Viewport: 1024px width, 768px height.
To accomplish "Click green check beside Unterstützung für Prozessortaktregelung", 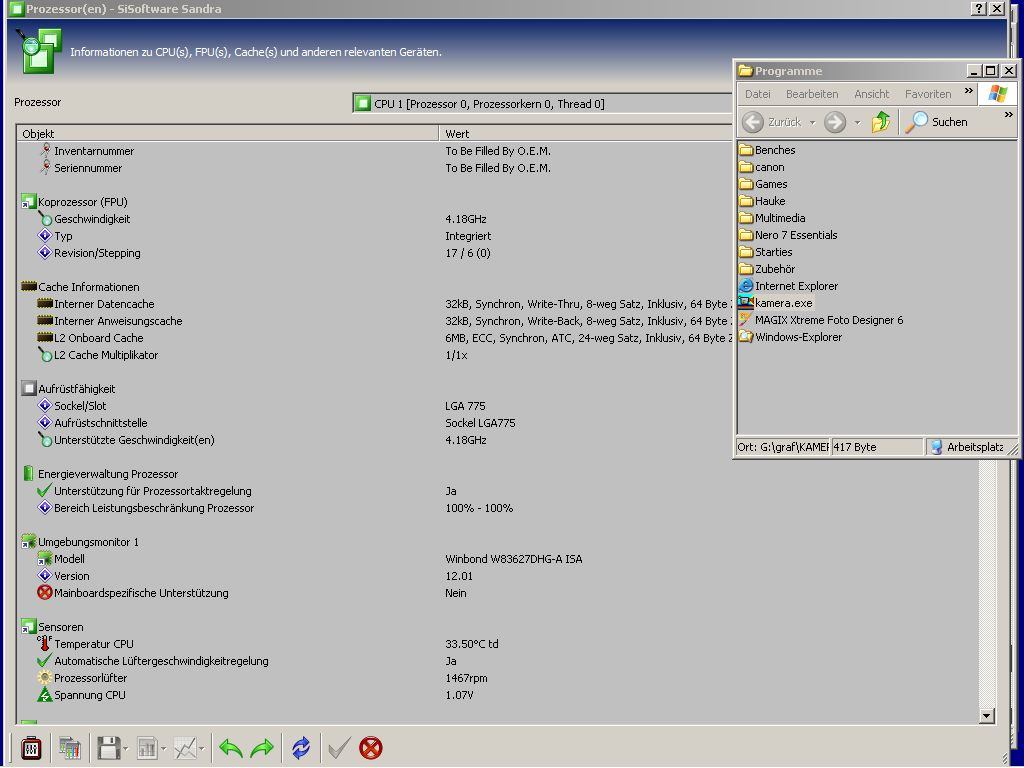I will coord(44,490).
